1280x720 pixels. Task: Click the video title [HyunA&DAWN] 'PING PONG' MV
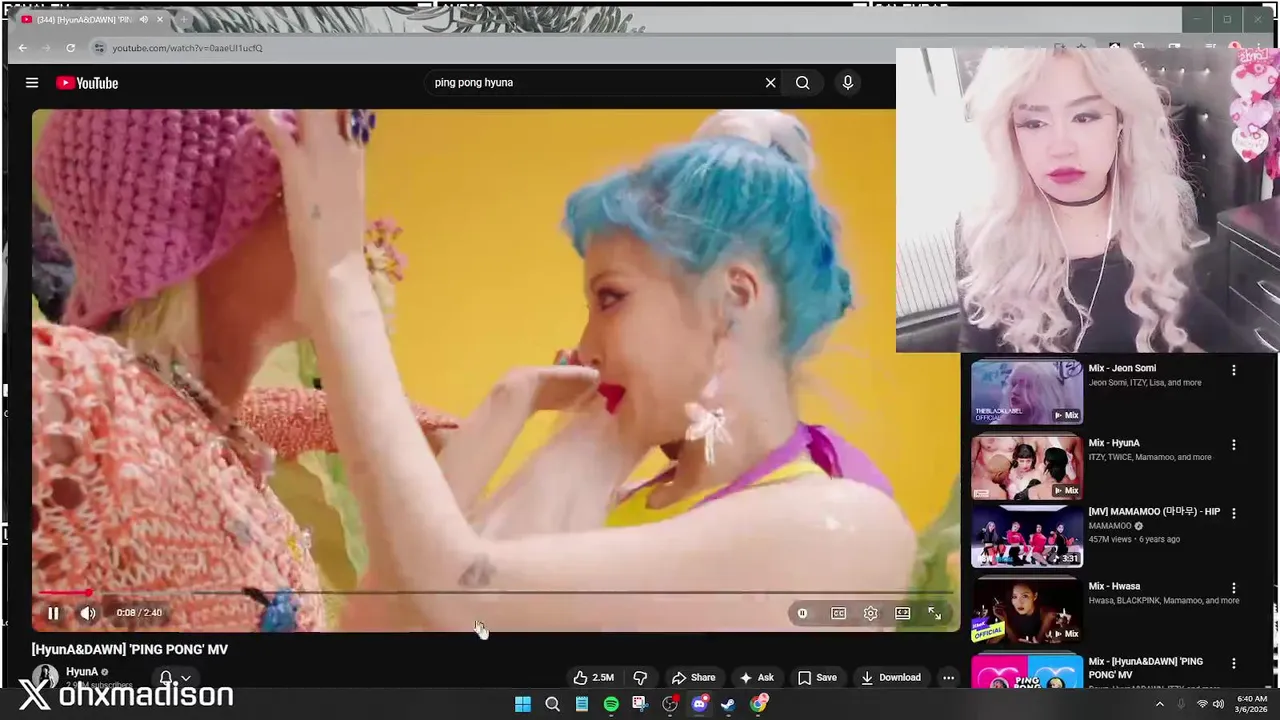tap(130, 649)
